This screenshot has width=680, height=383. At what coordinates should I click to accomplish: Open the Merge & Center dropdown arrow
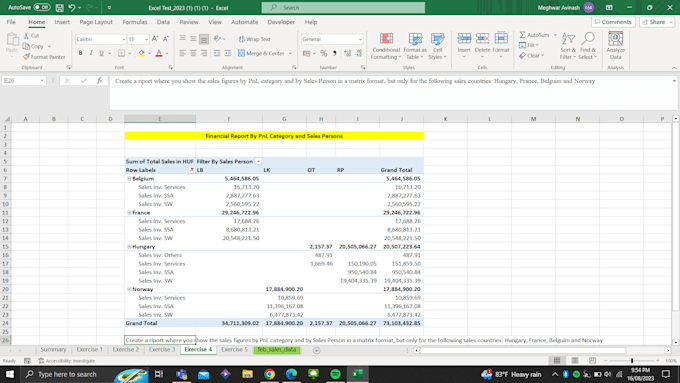coord(290,53)
